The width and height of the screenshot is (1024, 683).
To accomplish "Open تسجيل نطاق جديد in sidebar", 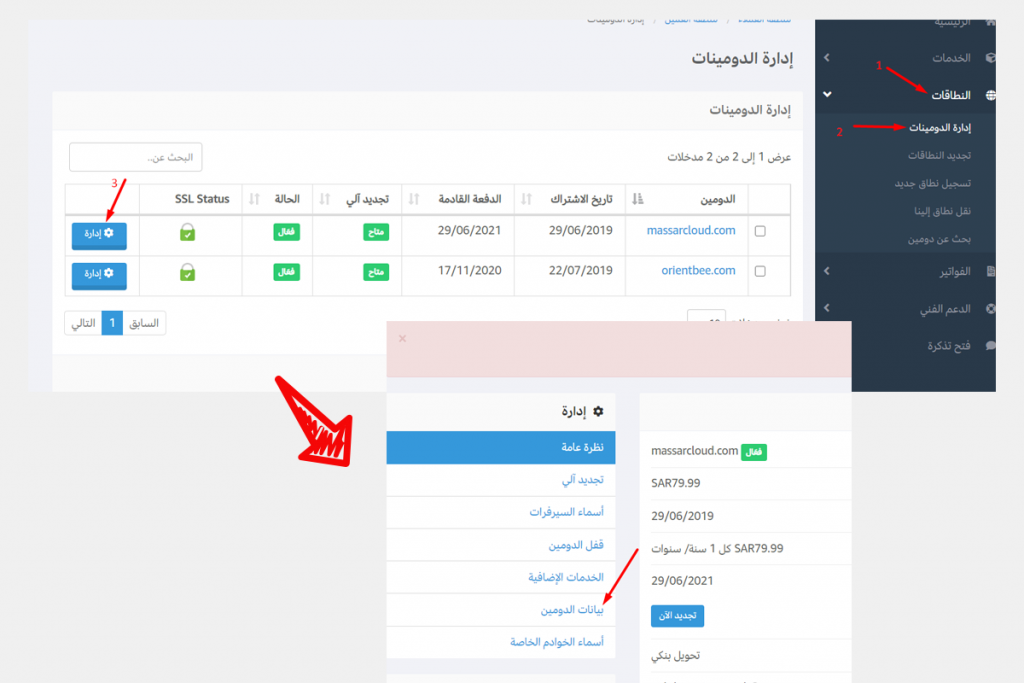I will coord(933,183).
